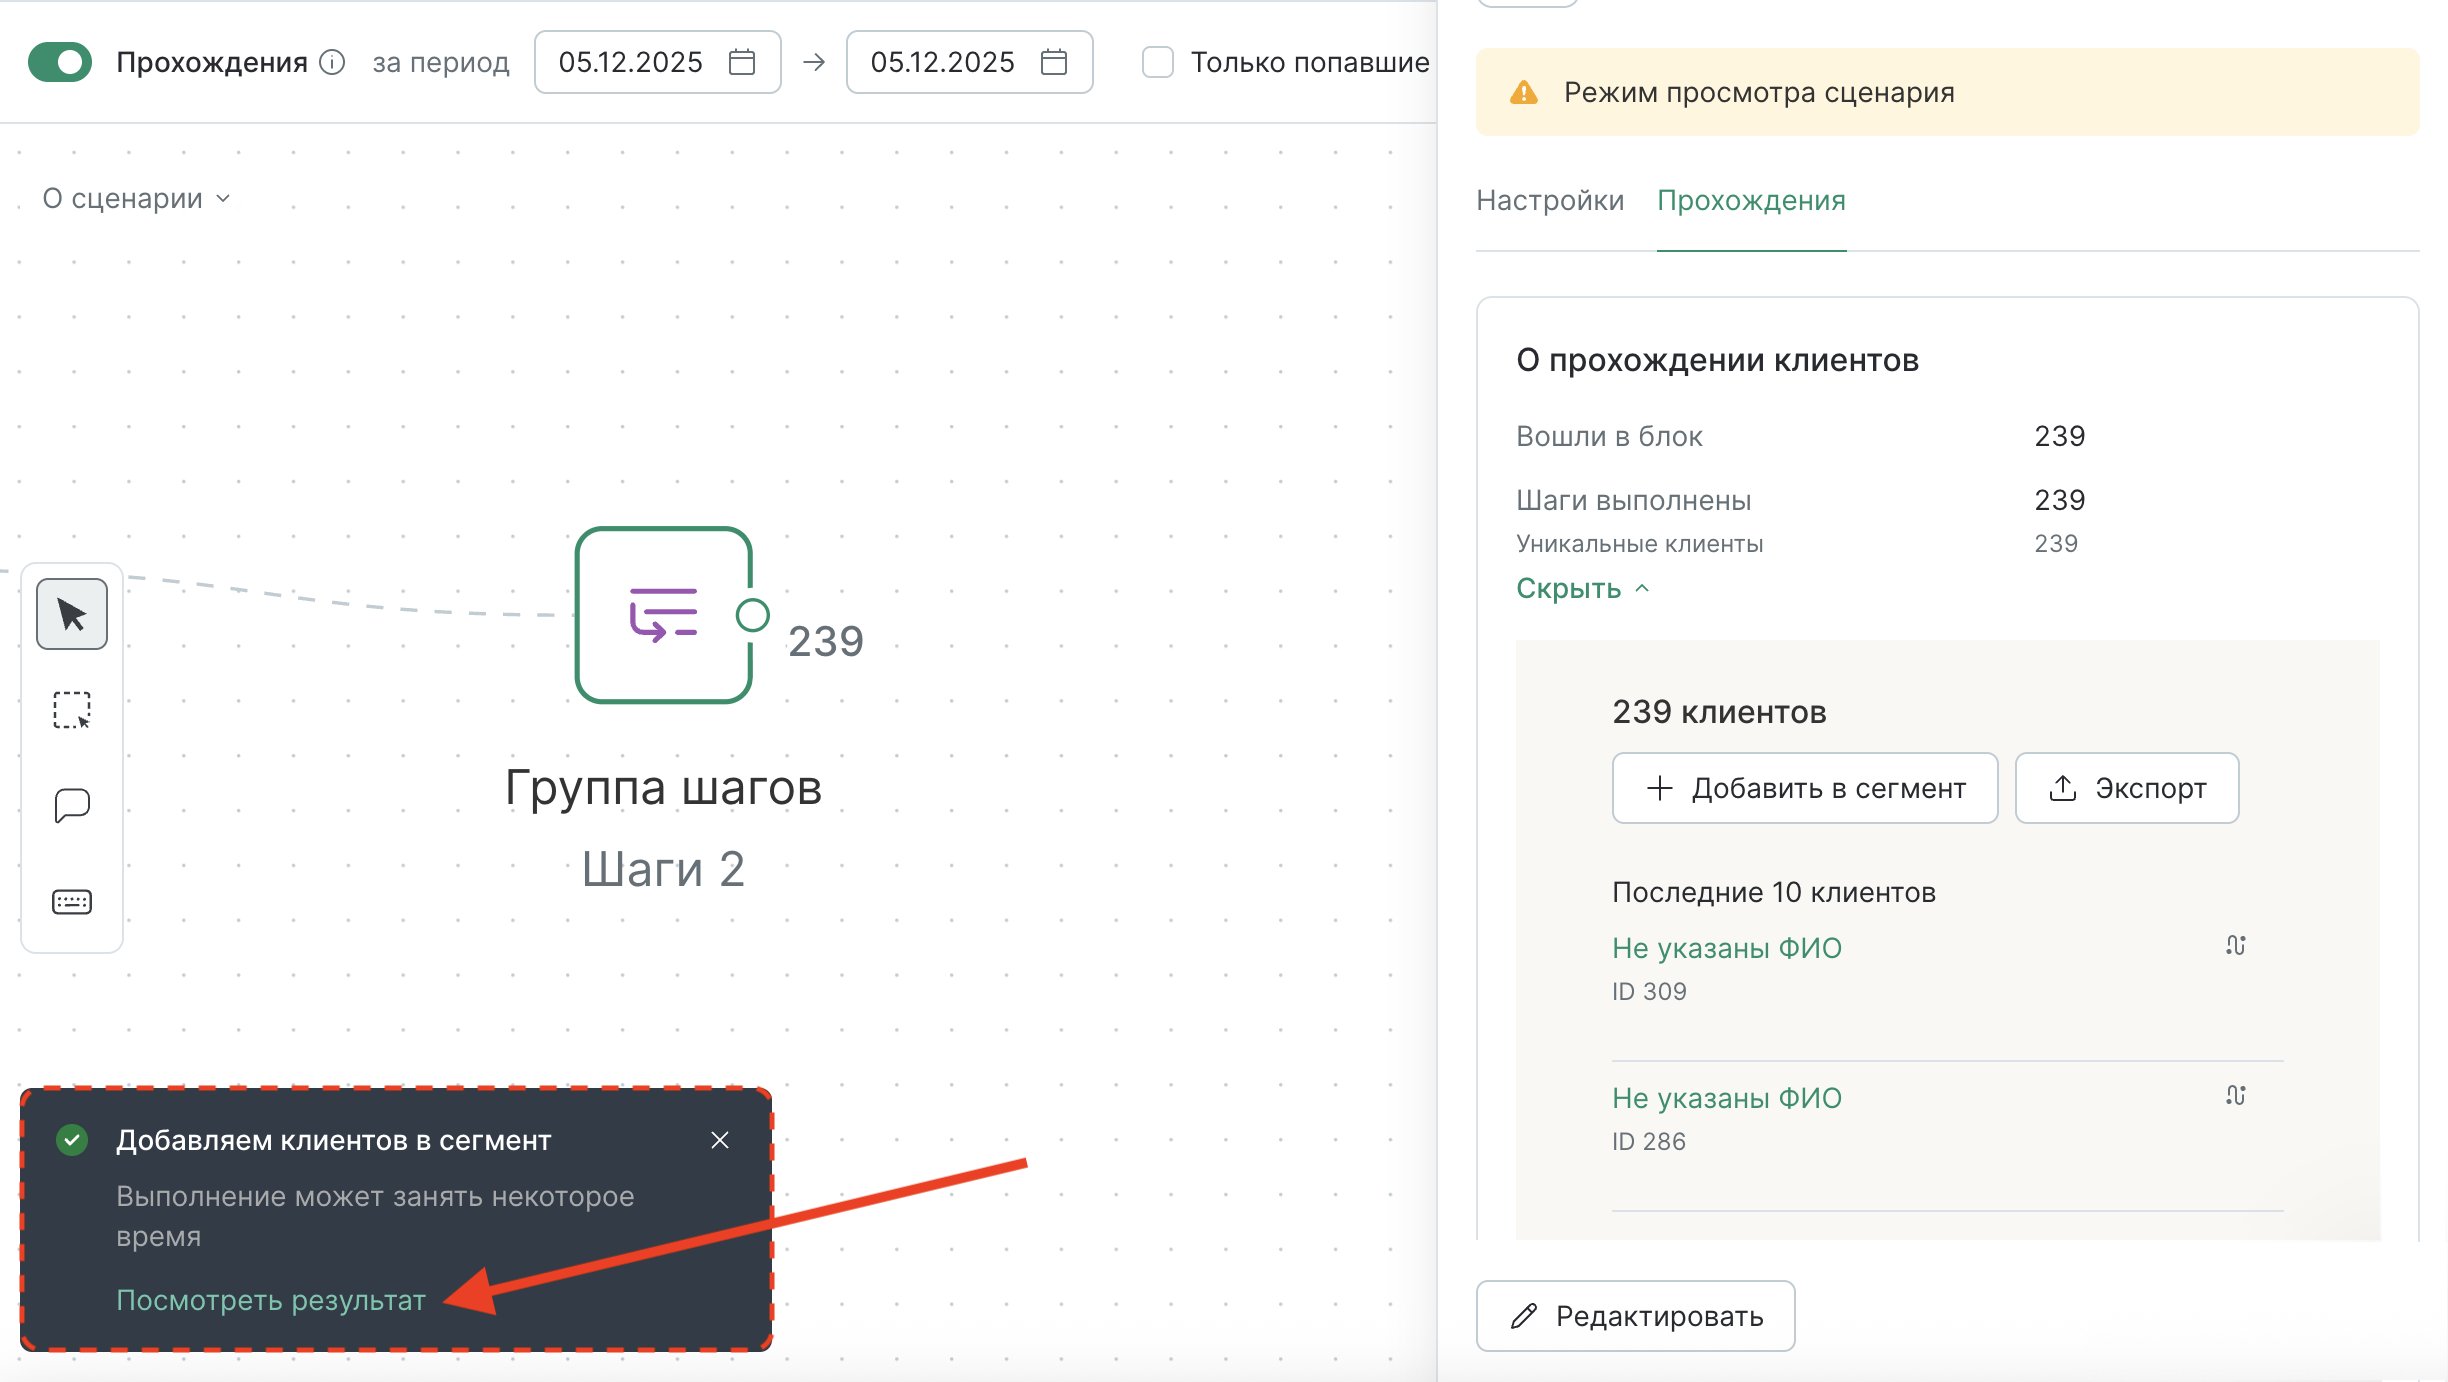2448x1382 pixels.
Task: Open the keyboard shortcuts panel
Action: coord(71,900)
